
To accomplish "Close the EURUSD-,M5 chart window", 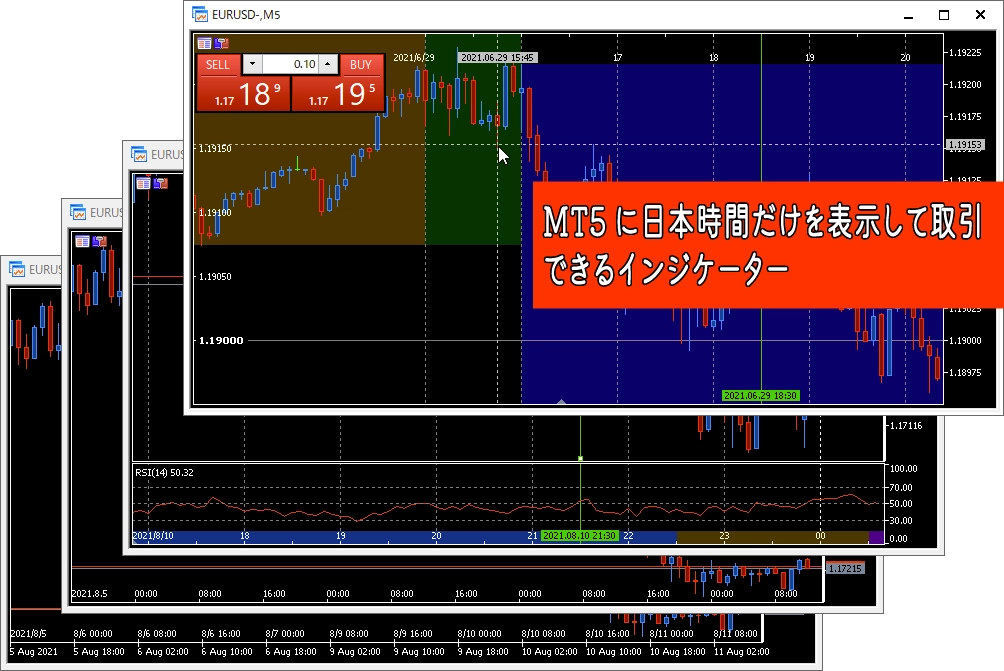I will pyautogui.click(x=980, y=15).
